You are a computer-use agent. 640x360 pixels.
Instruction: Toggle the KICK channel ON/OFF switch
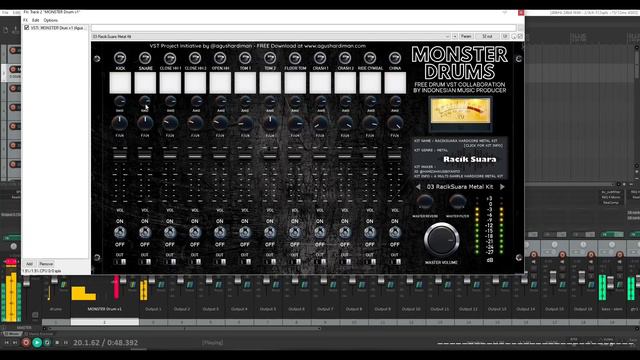(120, 233)
